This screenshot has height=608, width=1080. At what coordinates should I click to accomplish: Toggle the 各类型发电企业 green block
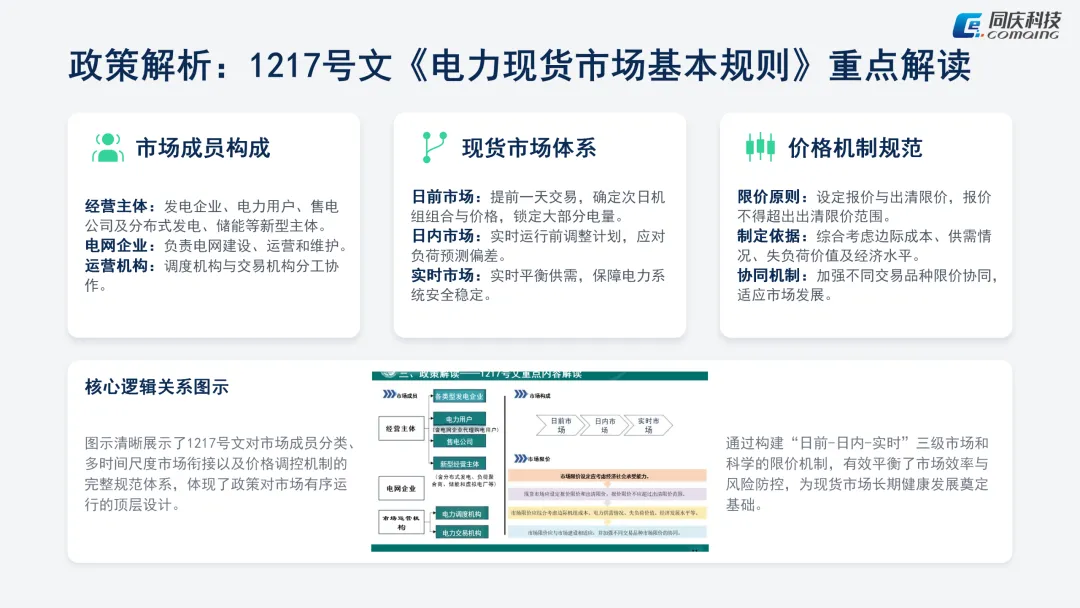[x=460, y=397]
